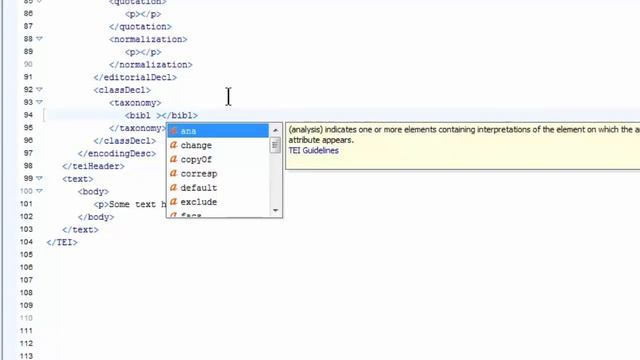Click the 'Some text' paragraph on line 101

point(130,204)
